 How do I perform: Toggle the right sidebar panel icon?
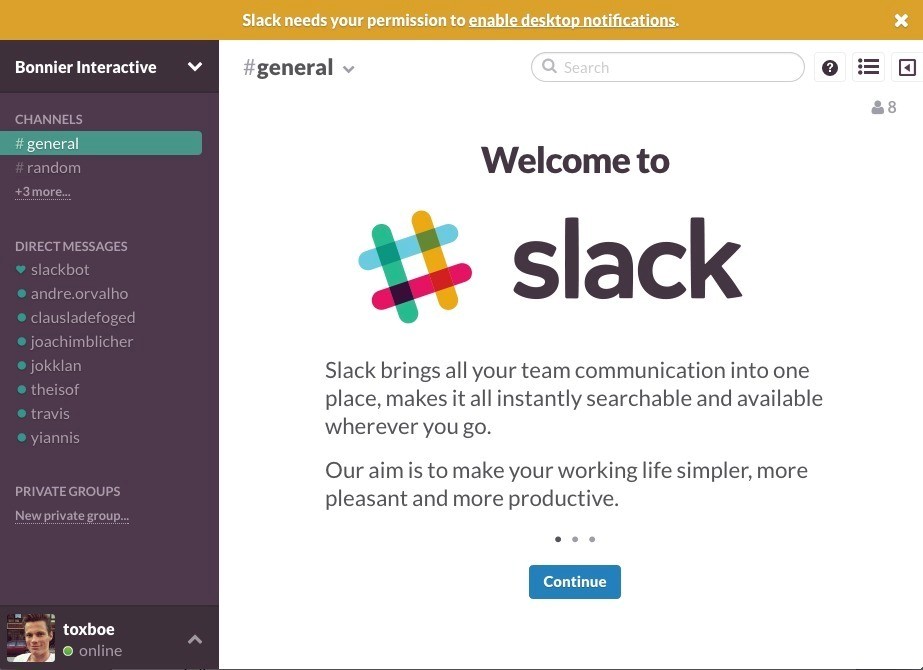pyautogui.click(x=908, y=67)
